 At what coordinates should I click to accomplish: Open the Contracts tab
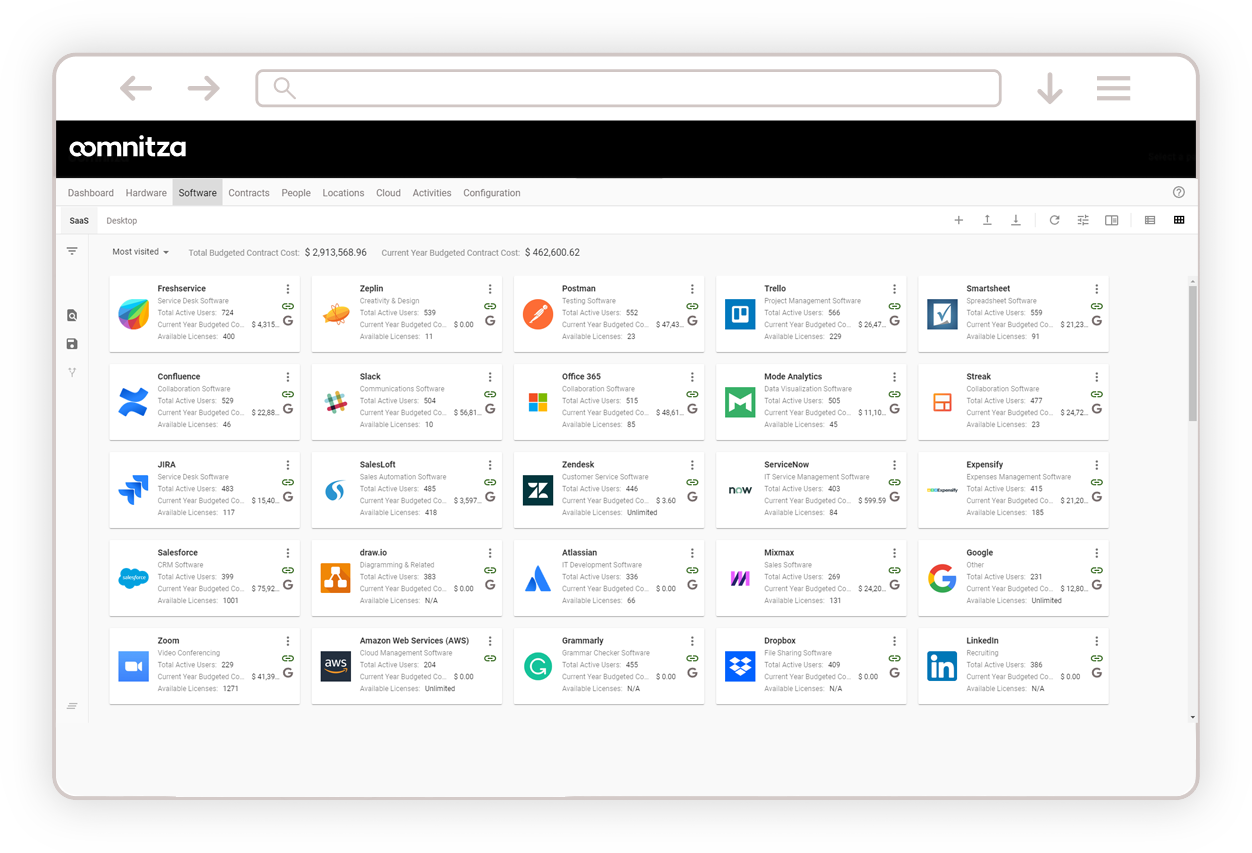point(249,193)
